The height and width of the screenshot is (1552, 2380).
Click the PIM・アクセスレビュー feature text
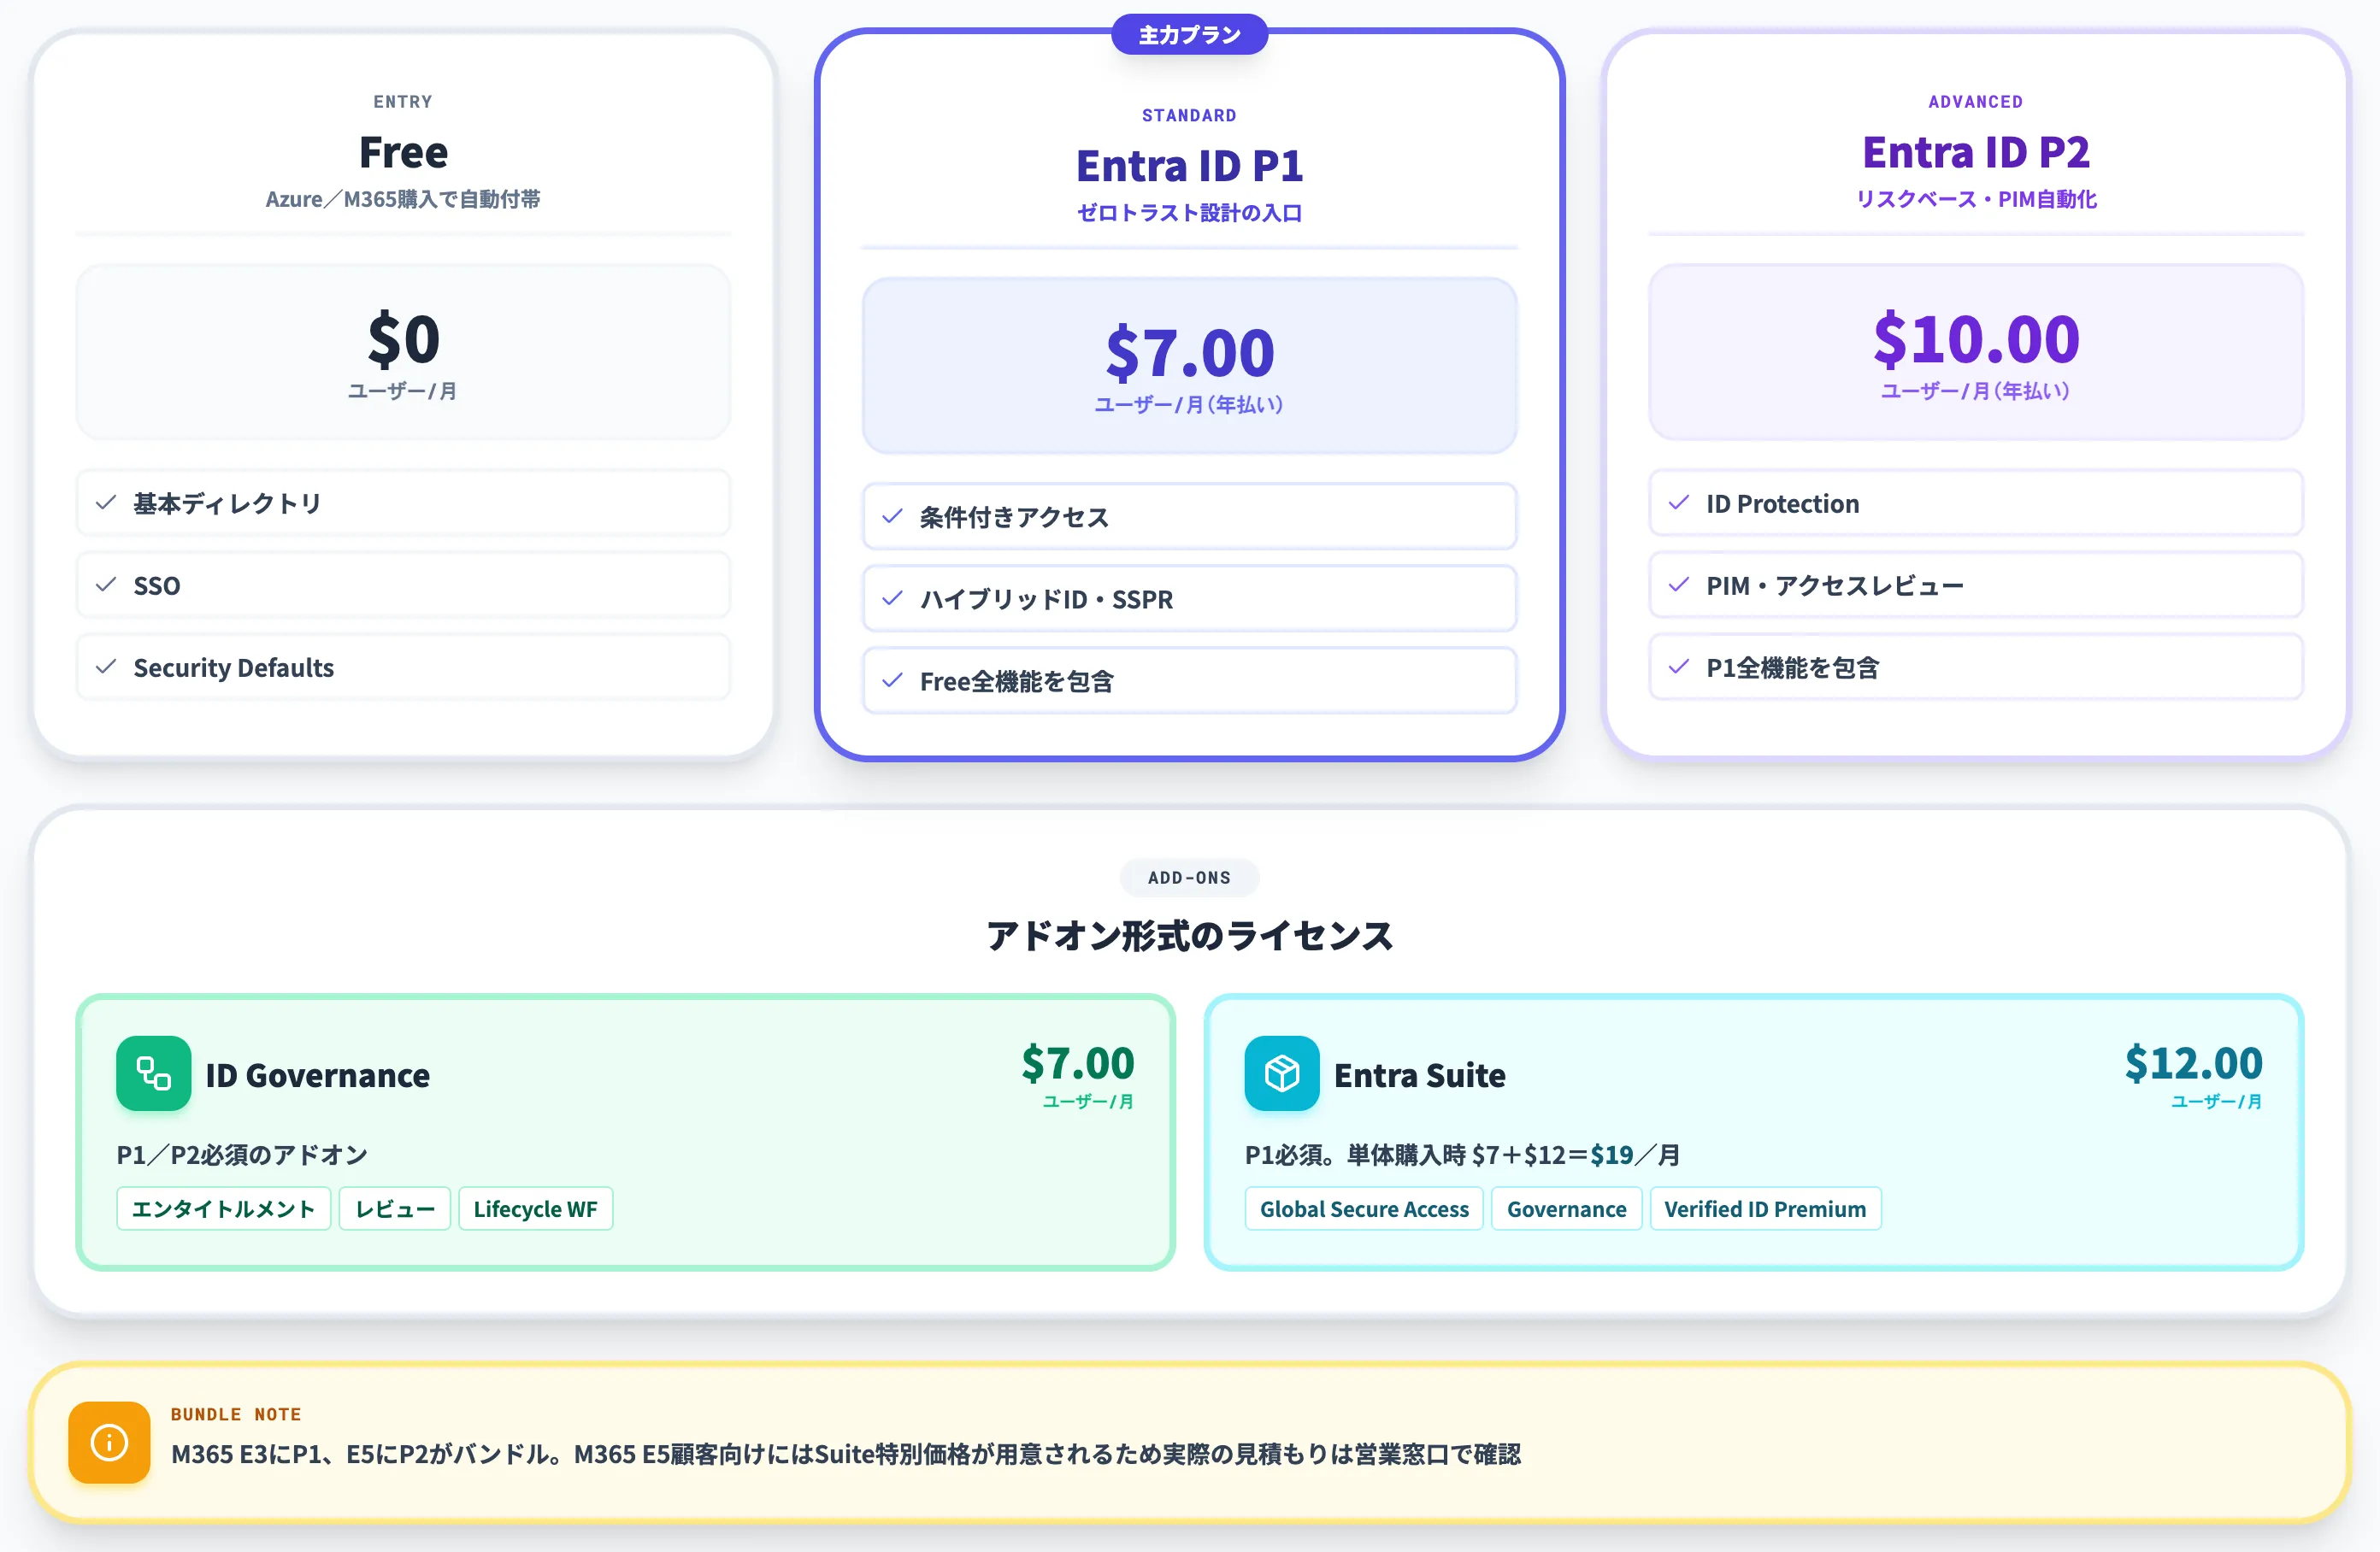(1835, 585)
